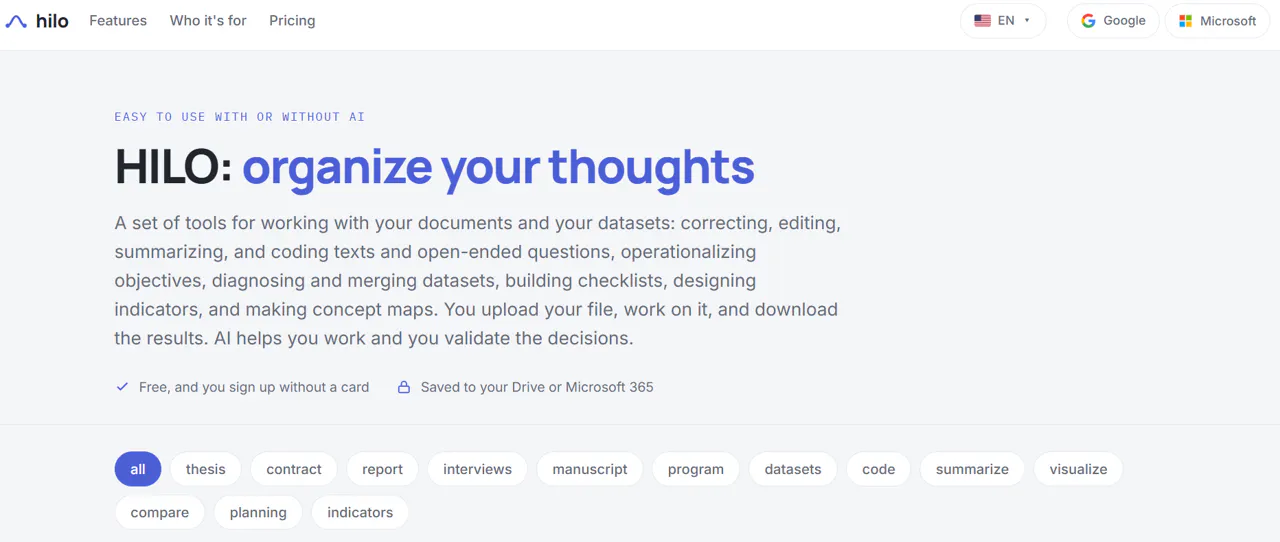This screenshot has height=542, width=1280.
Task: Toggle the 'thesis' filter chip
Action: click(x=206, y=469)
